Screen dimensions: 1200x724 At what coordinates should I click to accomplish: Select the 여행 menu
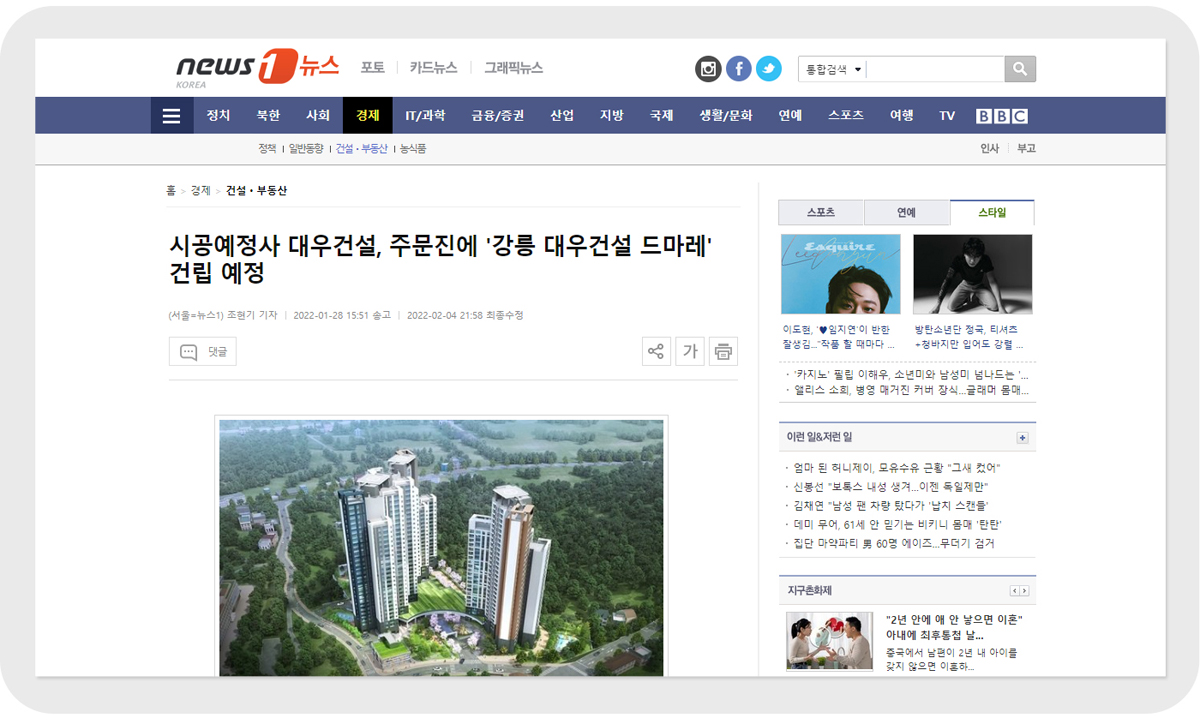(x=902, y=116)
